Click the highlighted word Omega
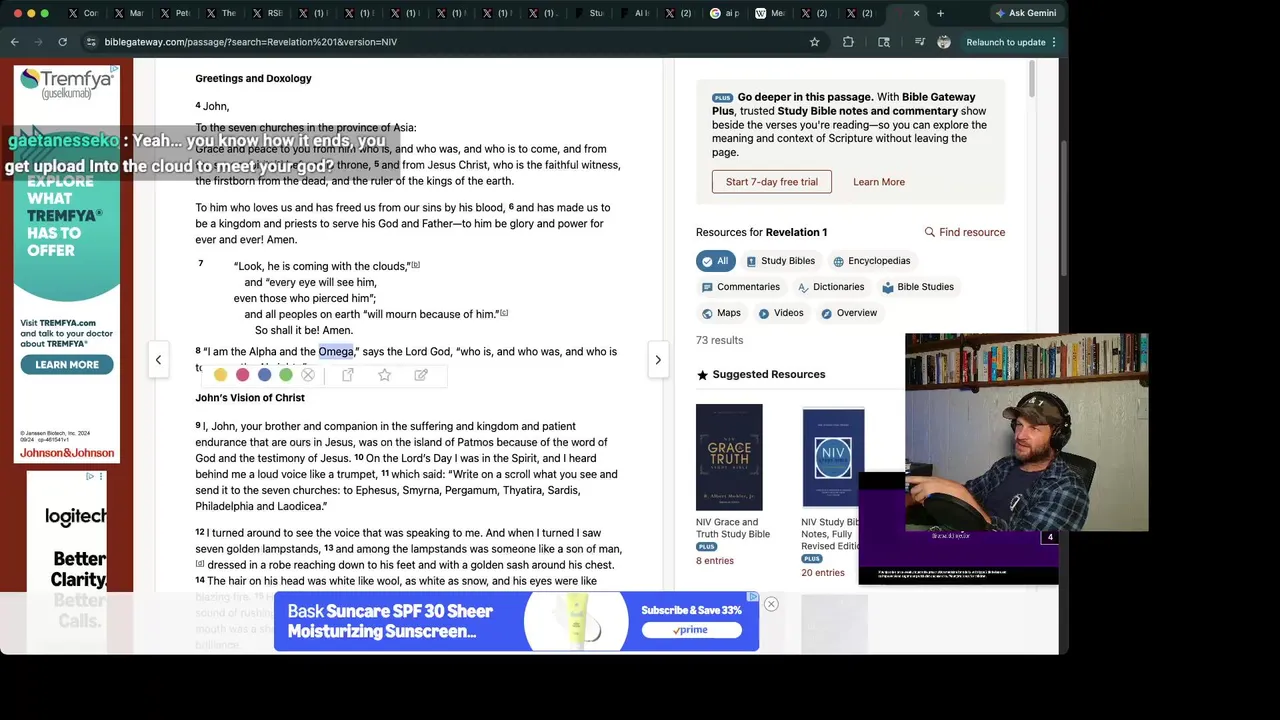Screen dimensions: 1280x720 pos(336,352)
